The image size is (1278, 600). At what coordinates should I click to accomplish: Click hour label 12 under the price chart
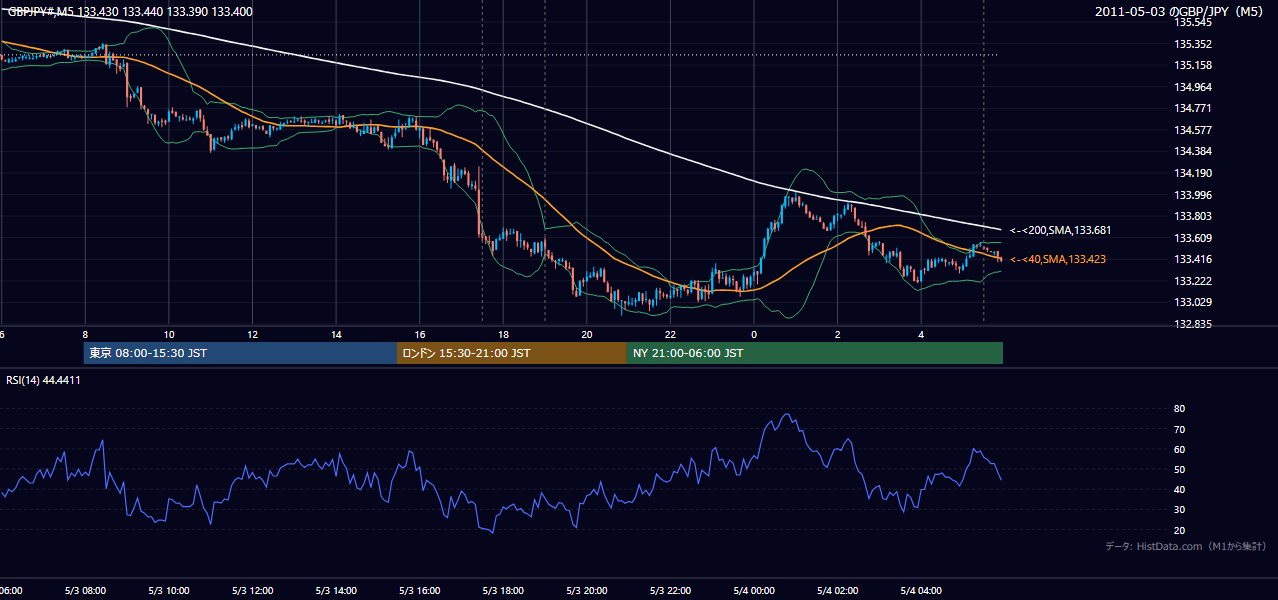coord(252,335)
